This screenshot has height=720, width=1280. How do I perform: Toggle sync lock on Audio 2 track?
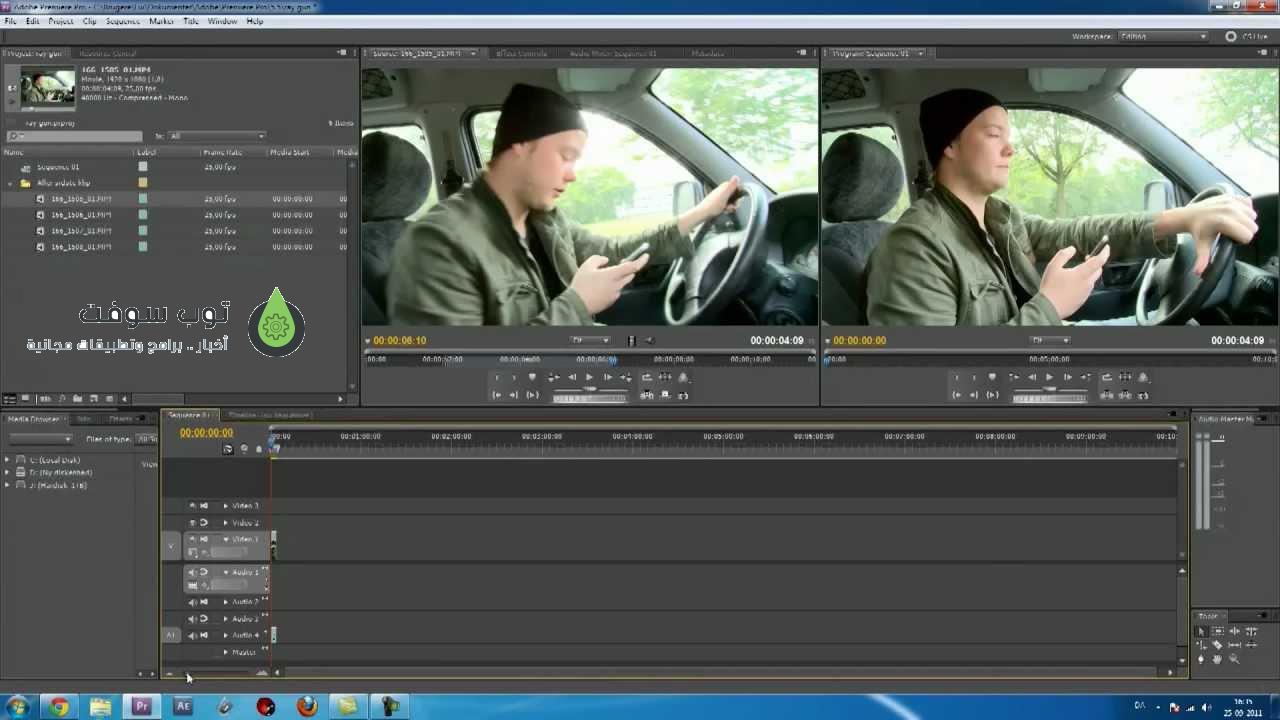click(x=203, y=602)
